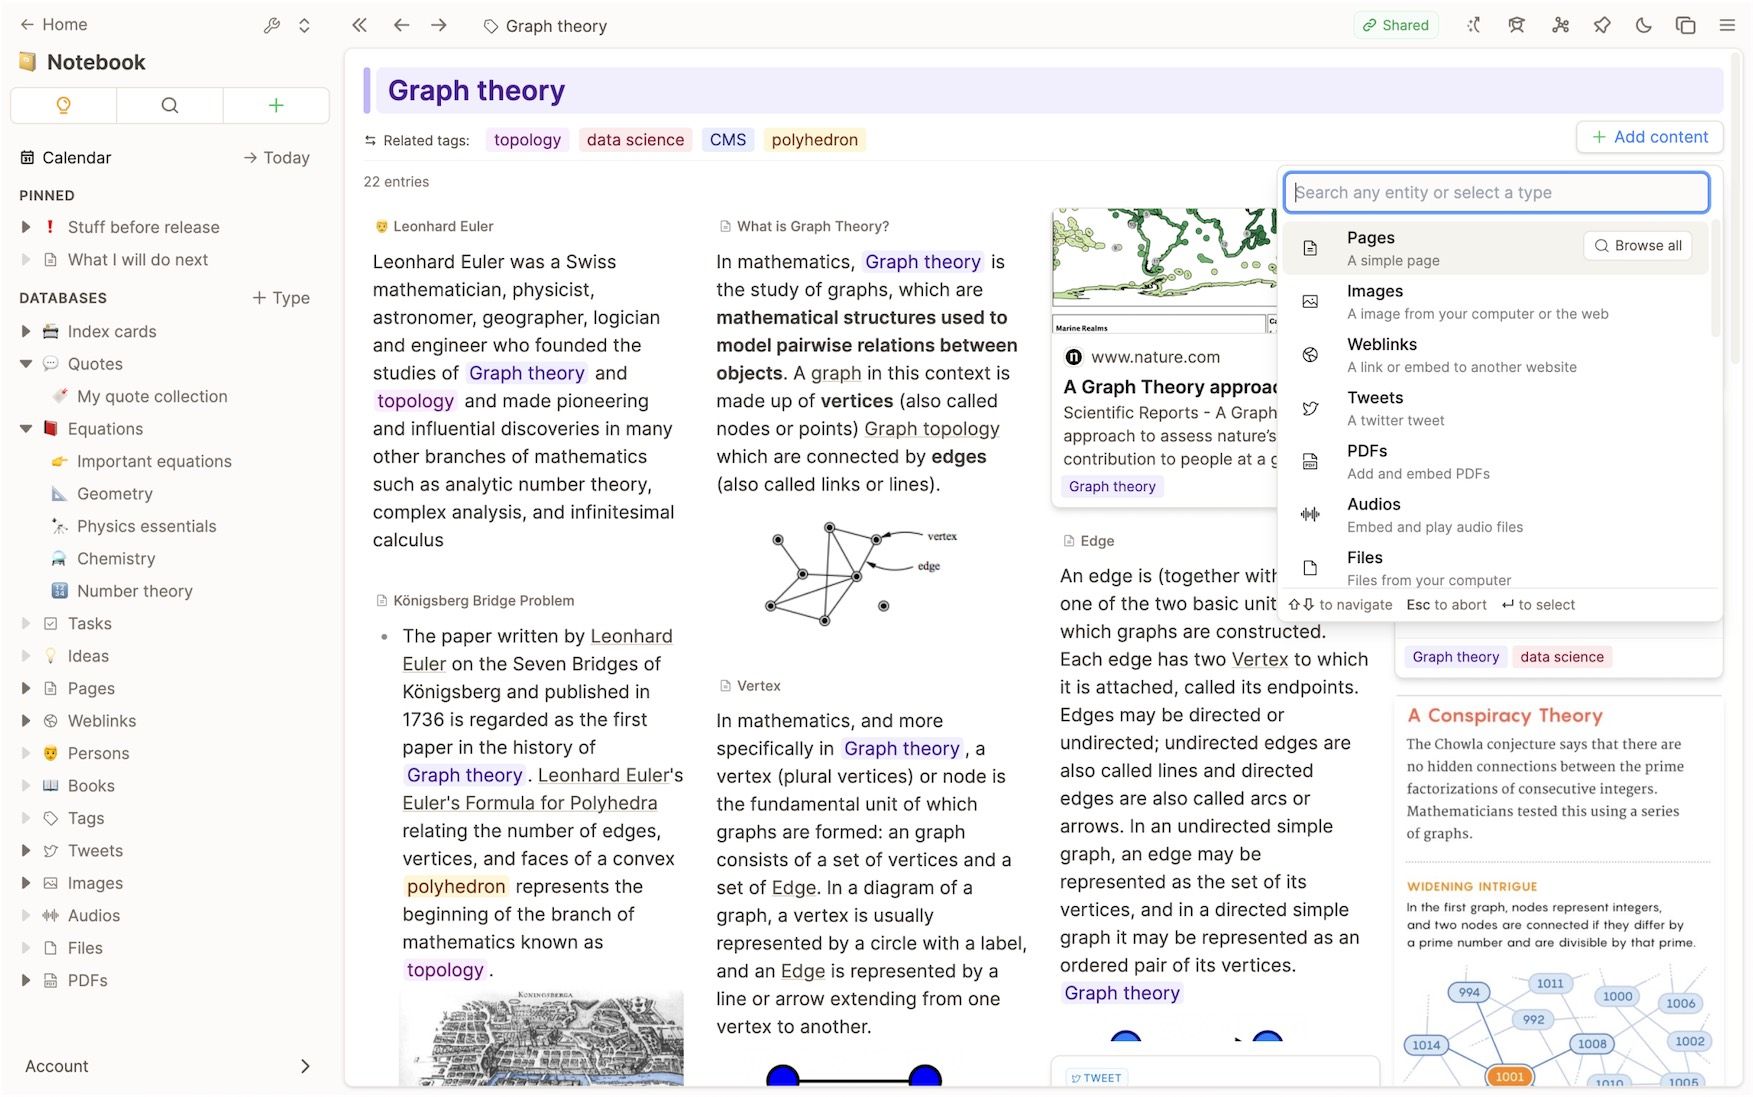Image resolution: width=1753 pixels, height=1097 pixels.
Task: Click Browse all next to Pages
Action: tap(1637, 245)
